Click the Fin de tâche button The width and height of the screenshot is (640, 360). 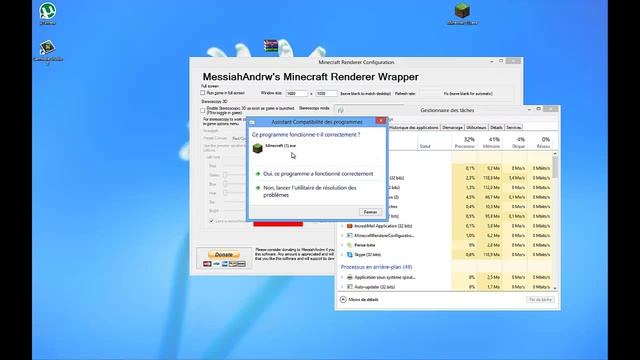540,300
